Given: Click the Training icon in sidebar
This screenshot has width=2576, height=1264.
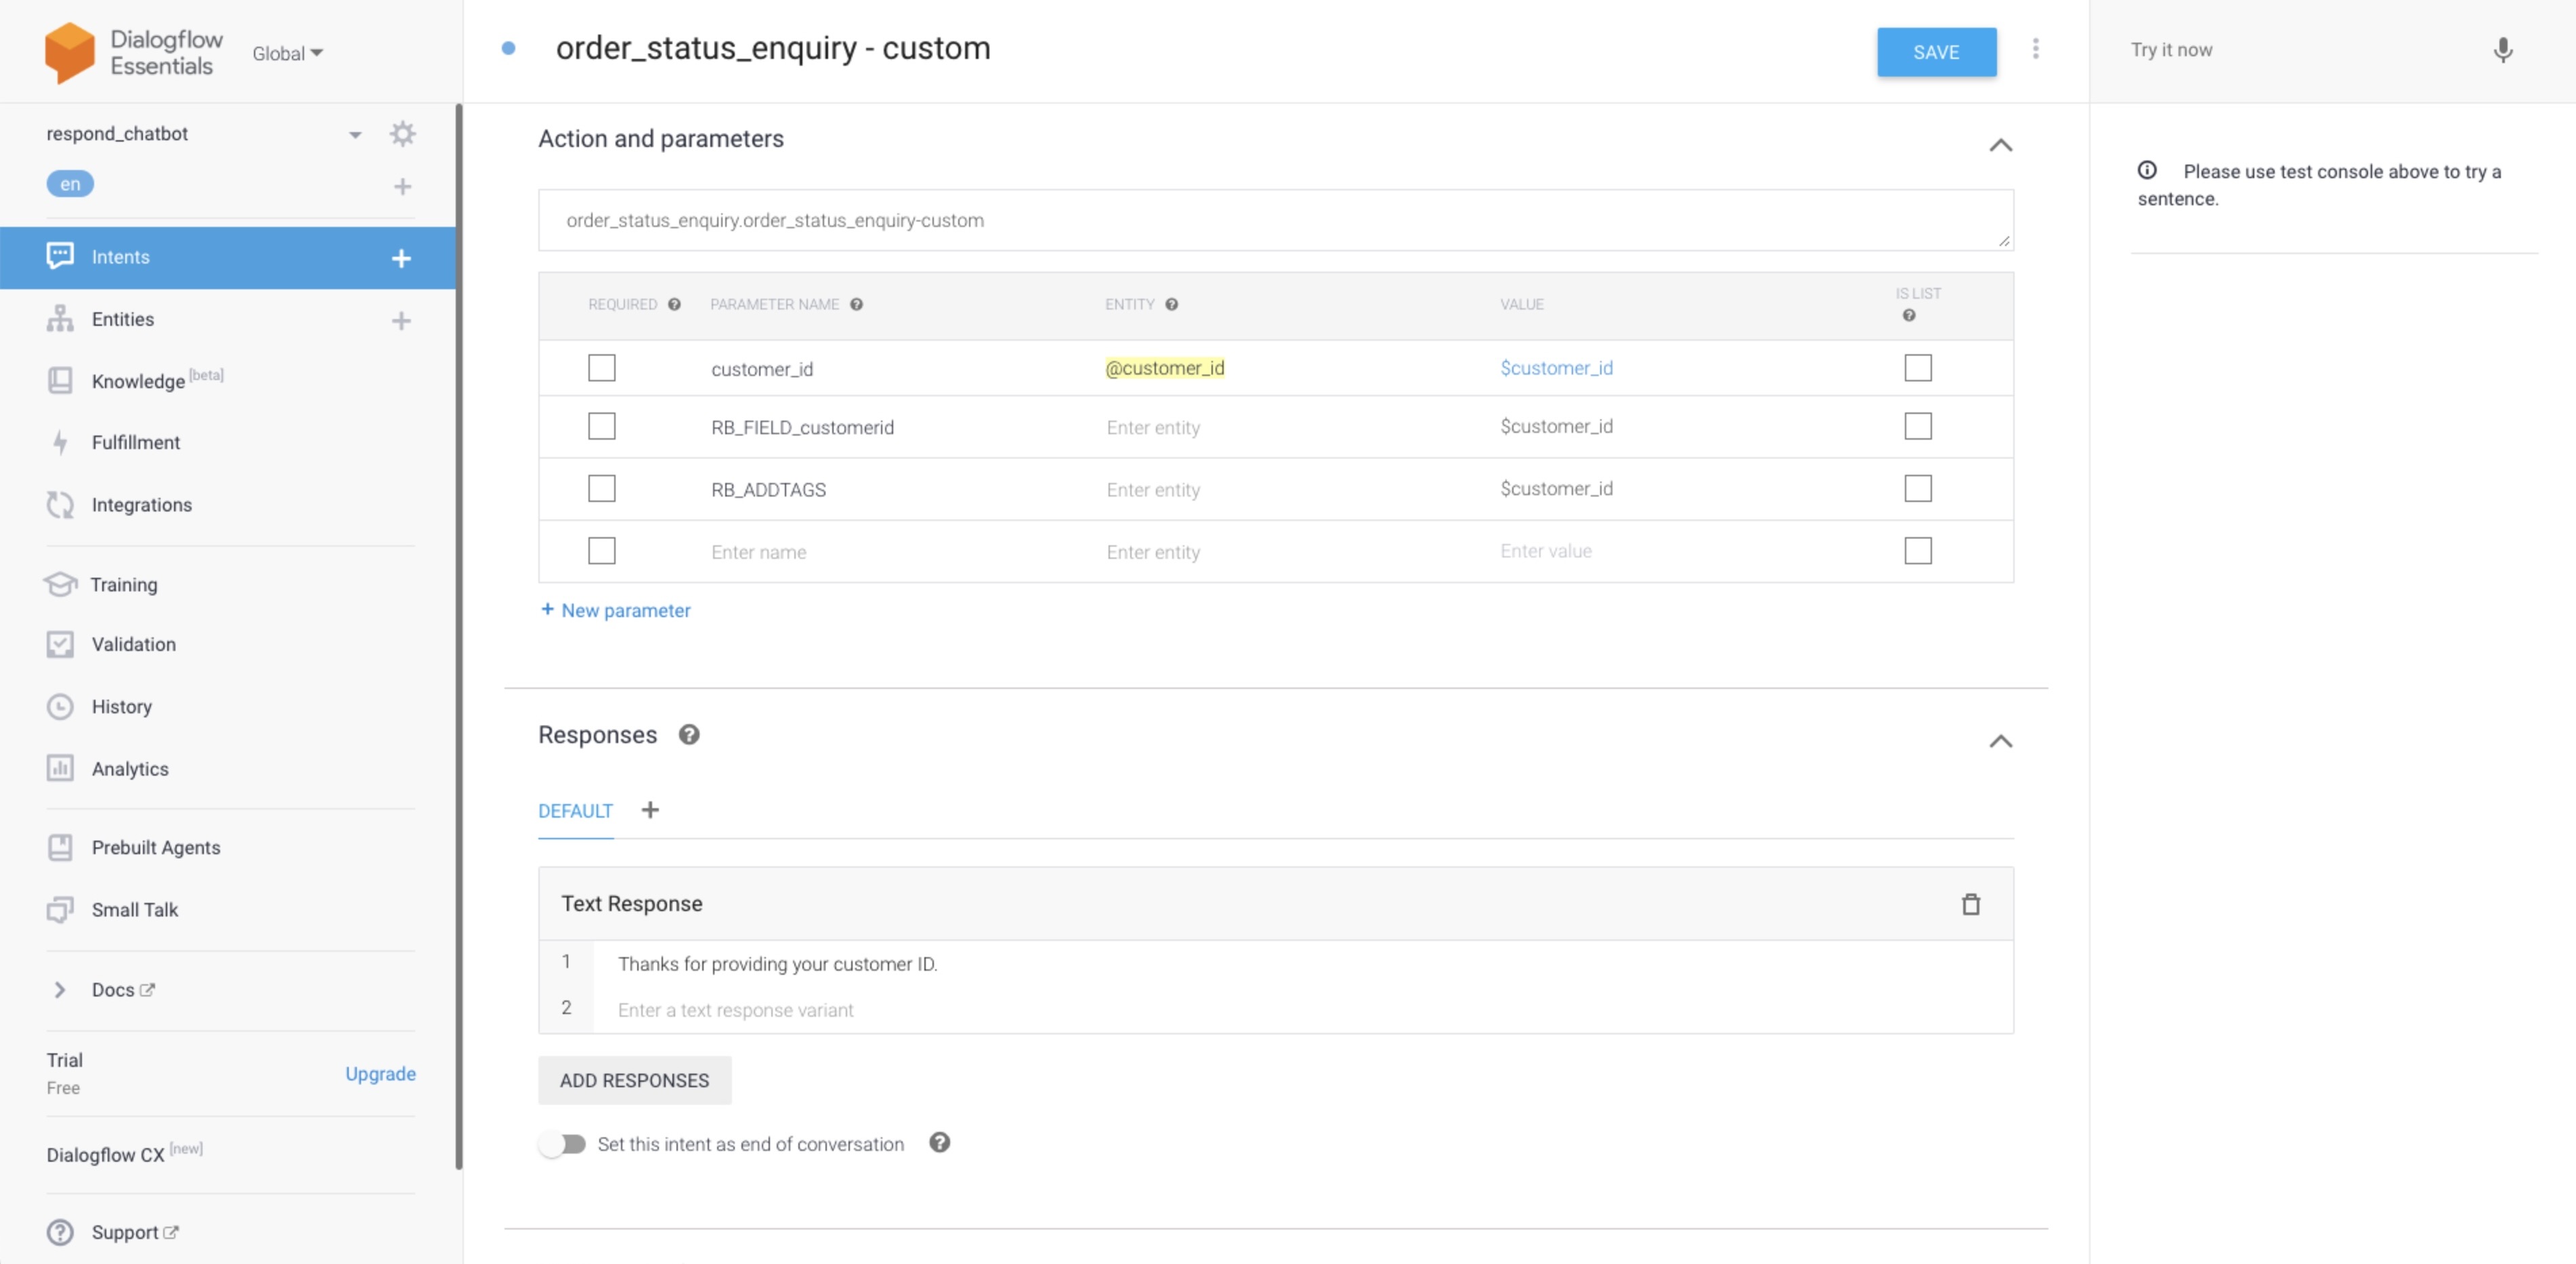Looking at the screenshot, I should click(58, 583).
